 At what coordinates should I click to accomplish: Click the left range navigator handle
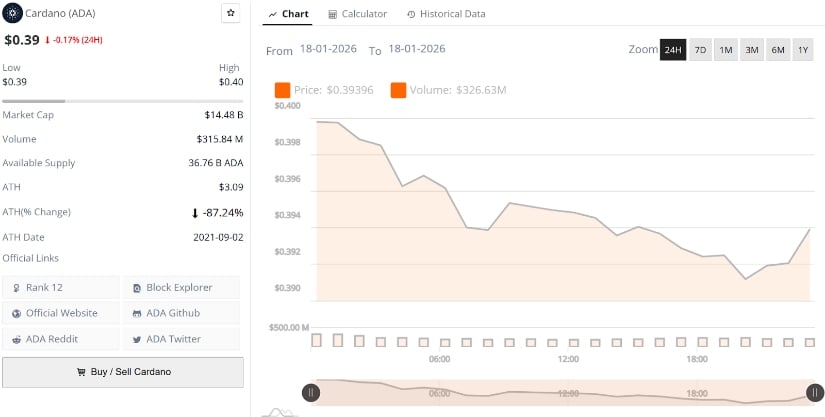tap(311, 393)
